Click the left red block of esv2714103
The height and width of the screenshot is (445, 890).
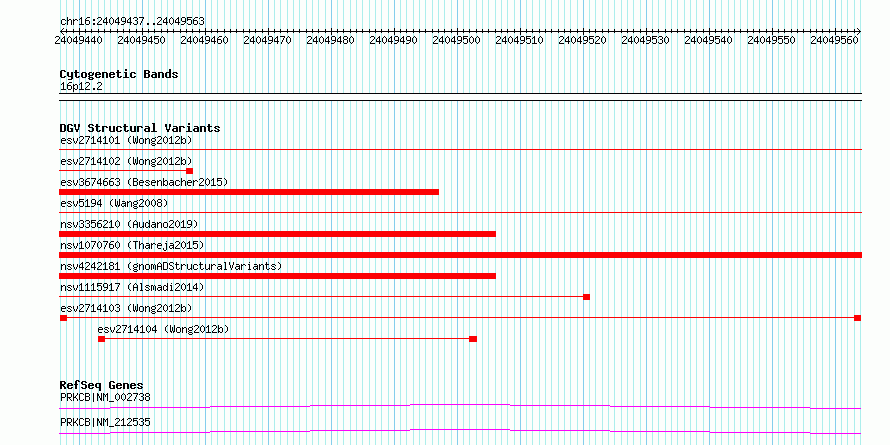point(64,318)
